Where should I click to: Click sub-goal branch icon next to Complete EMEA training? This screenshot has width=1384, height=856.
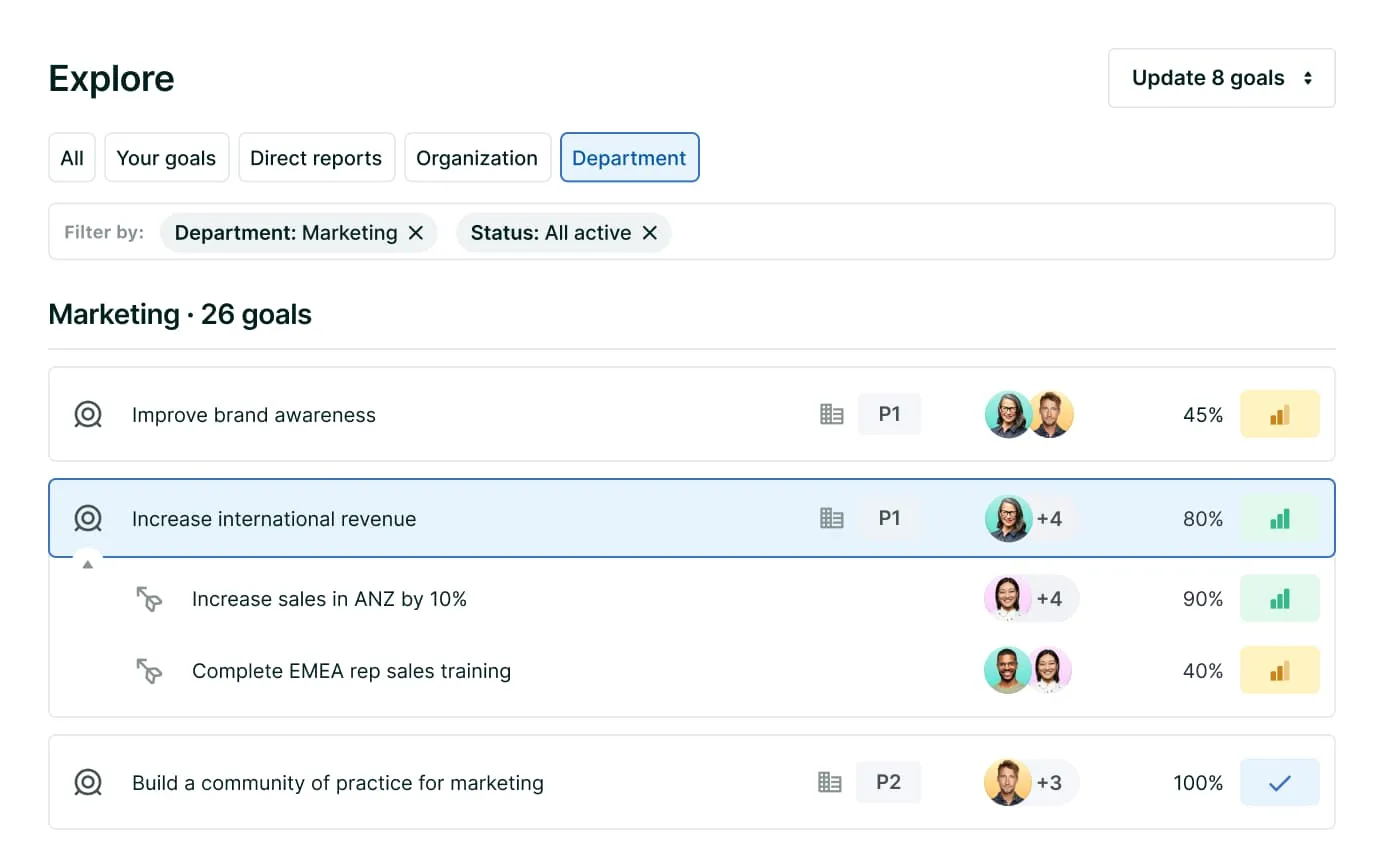149,671
